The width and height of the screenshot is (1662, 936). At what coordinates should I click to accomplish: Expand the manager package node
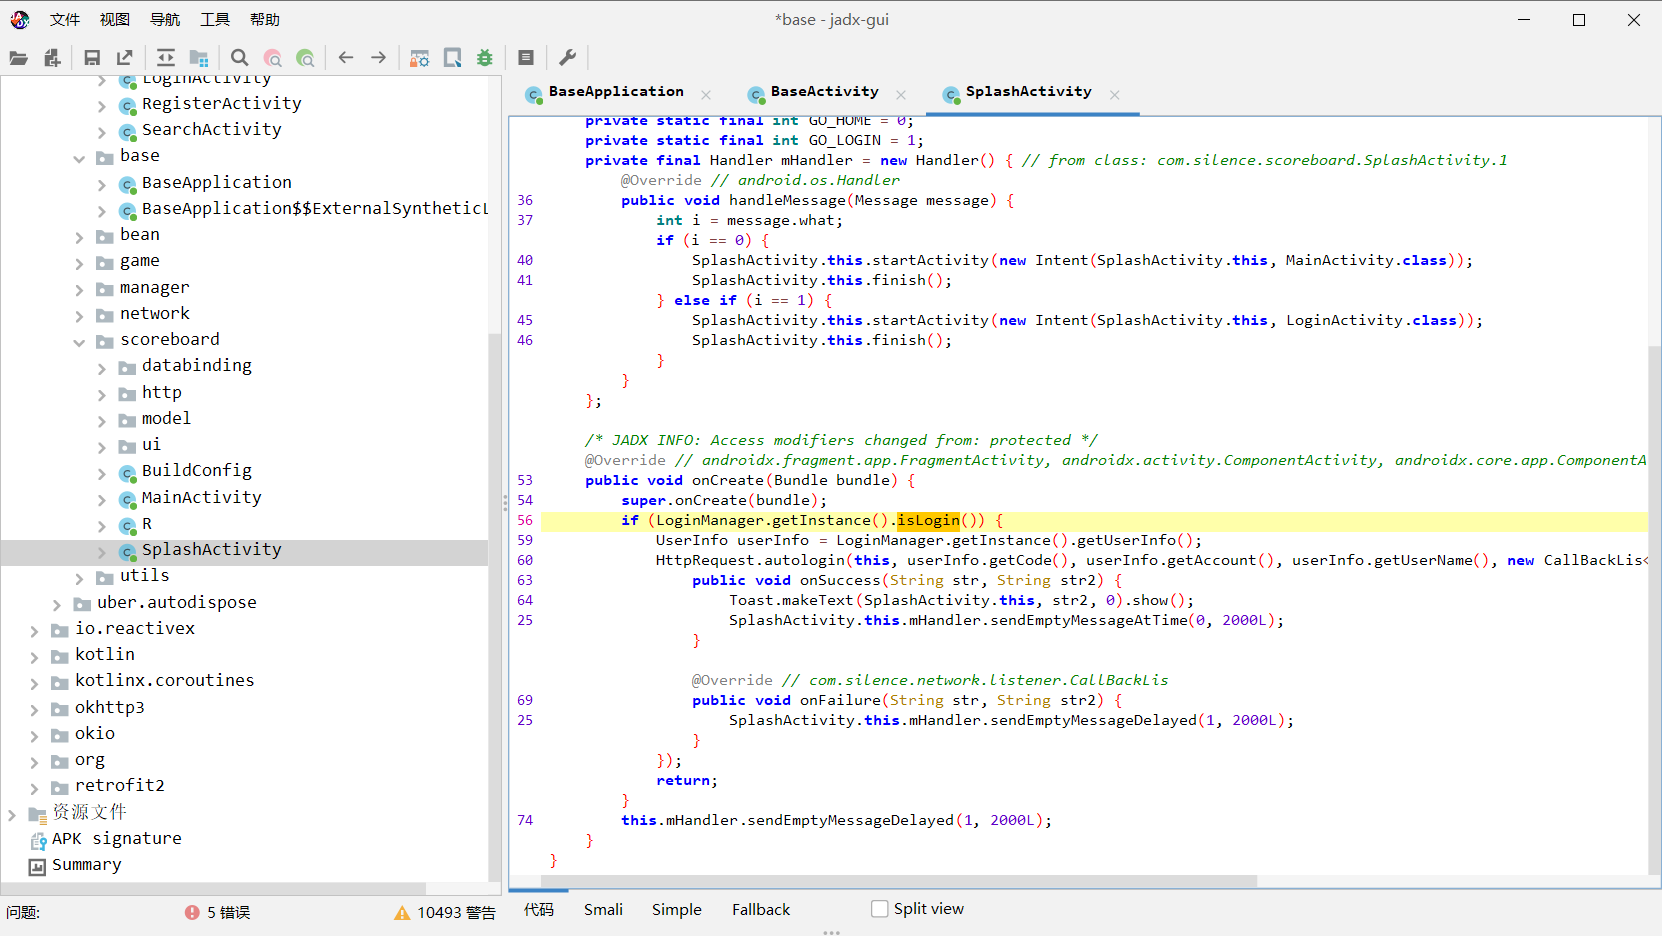coord(79,290)
